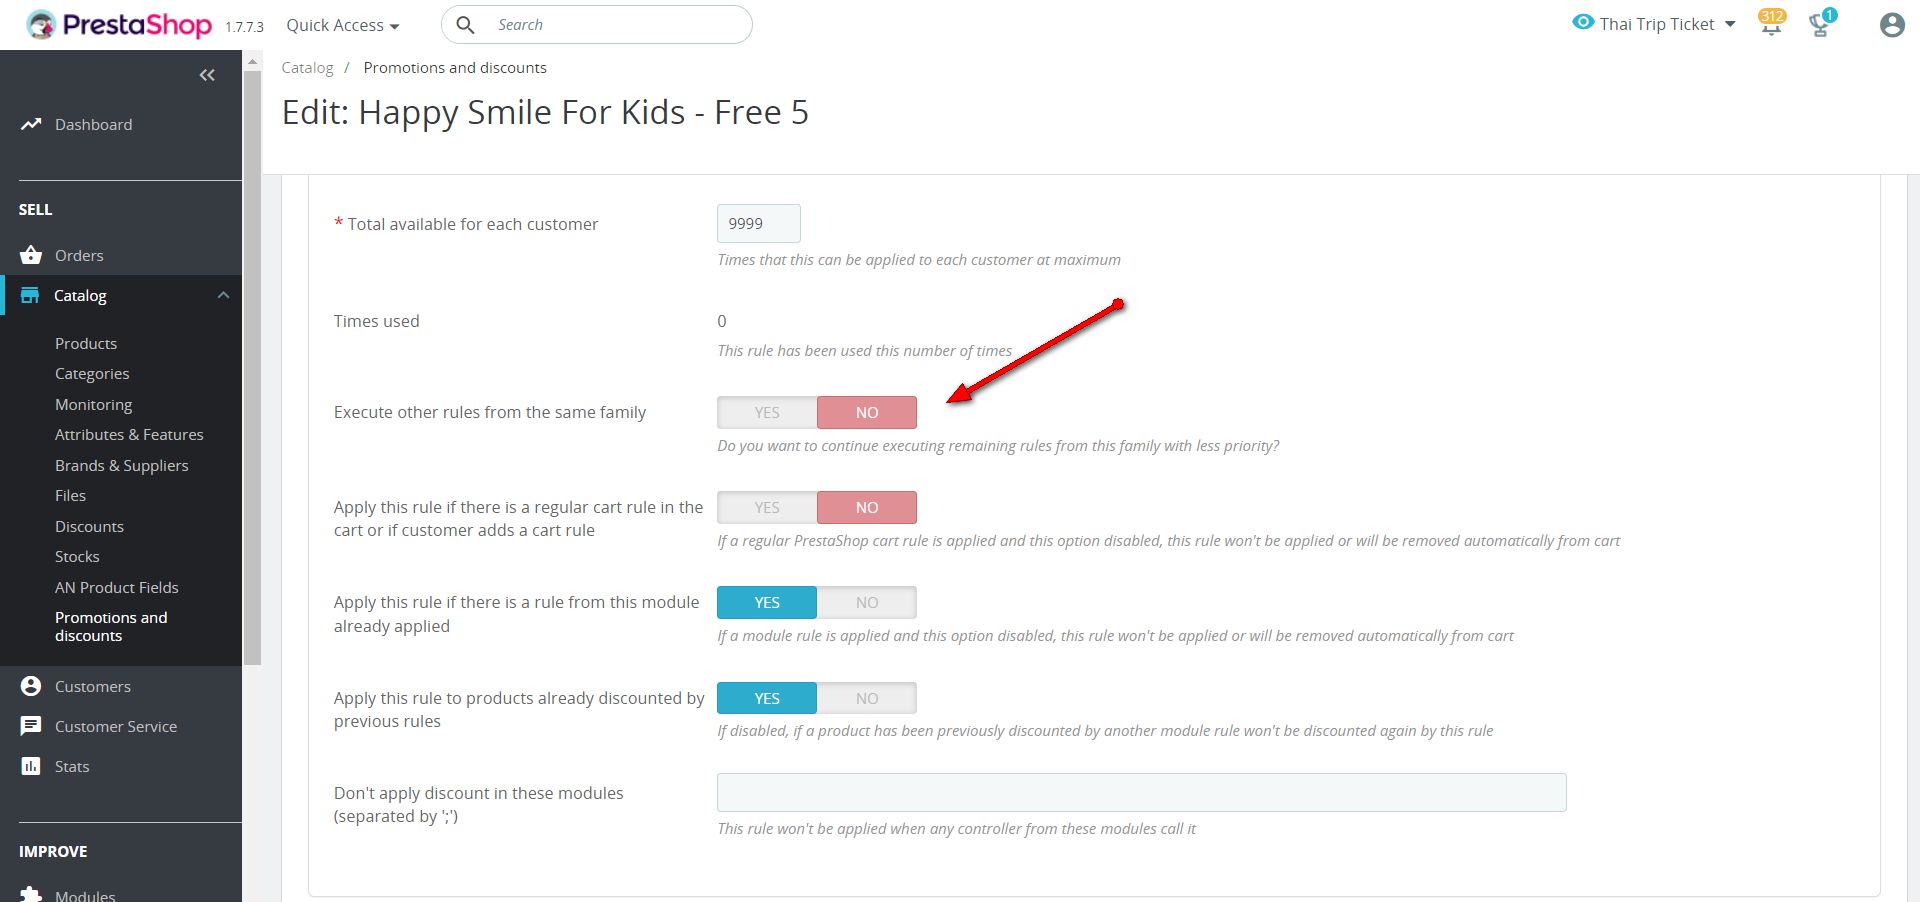
Task: Click the Catalog breadcrumb link
Action: [307, 67]
